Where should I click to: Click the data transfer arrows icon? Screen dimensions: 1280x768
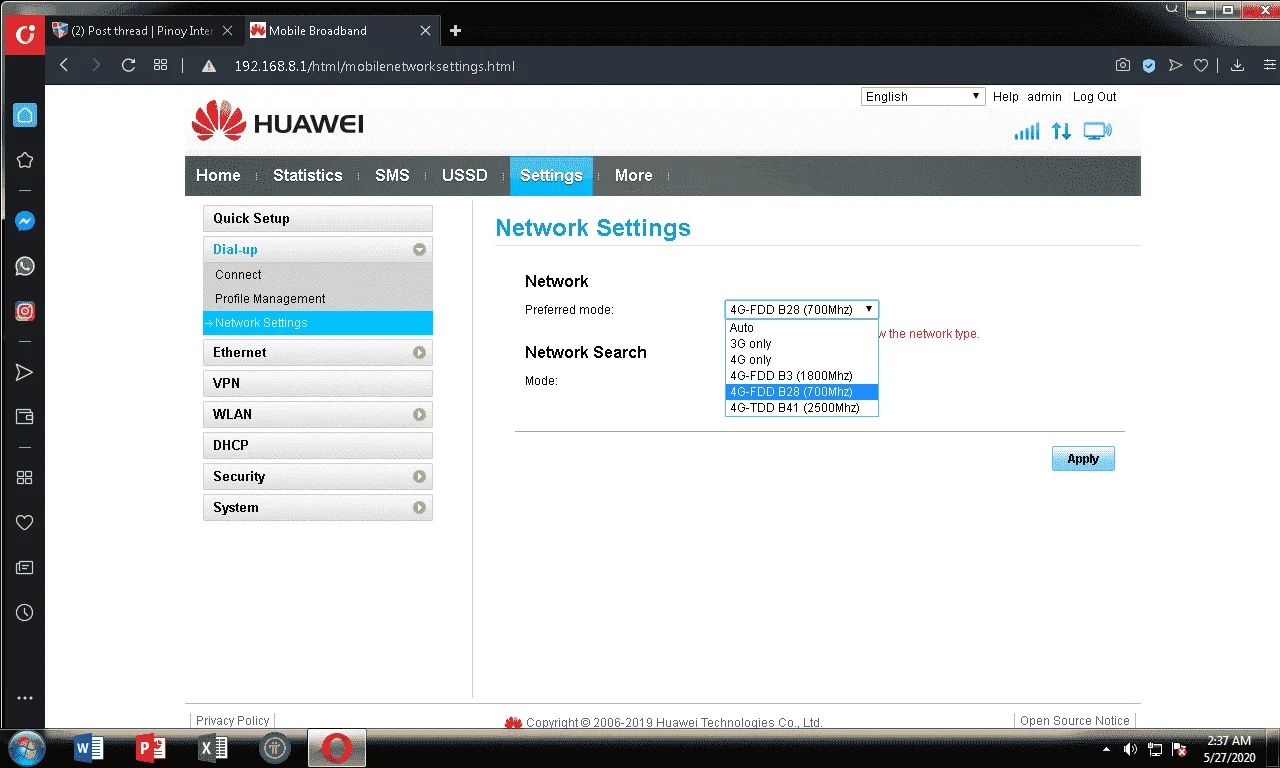[x=1061, y=131]
